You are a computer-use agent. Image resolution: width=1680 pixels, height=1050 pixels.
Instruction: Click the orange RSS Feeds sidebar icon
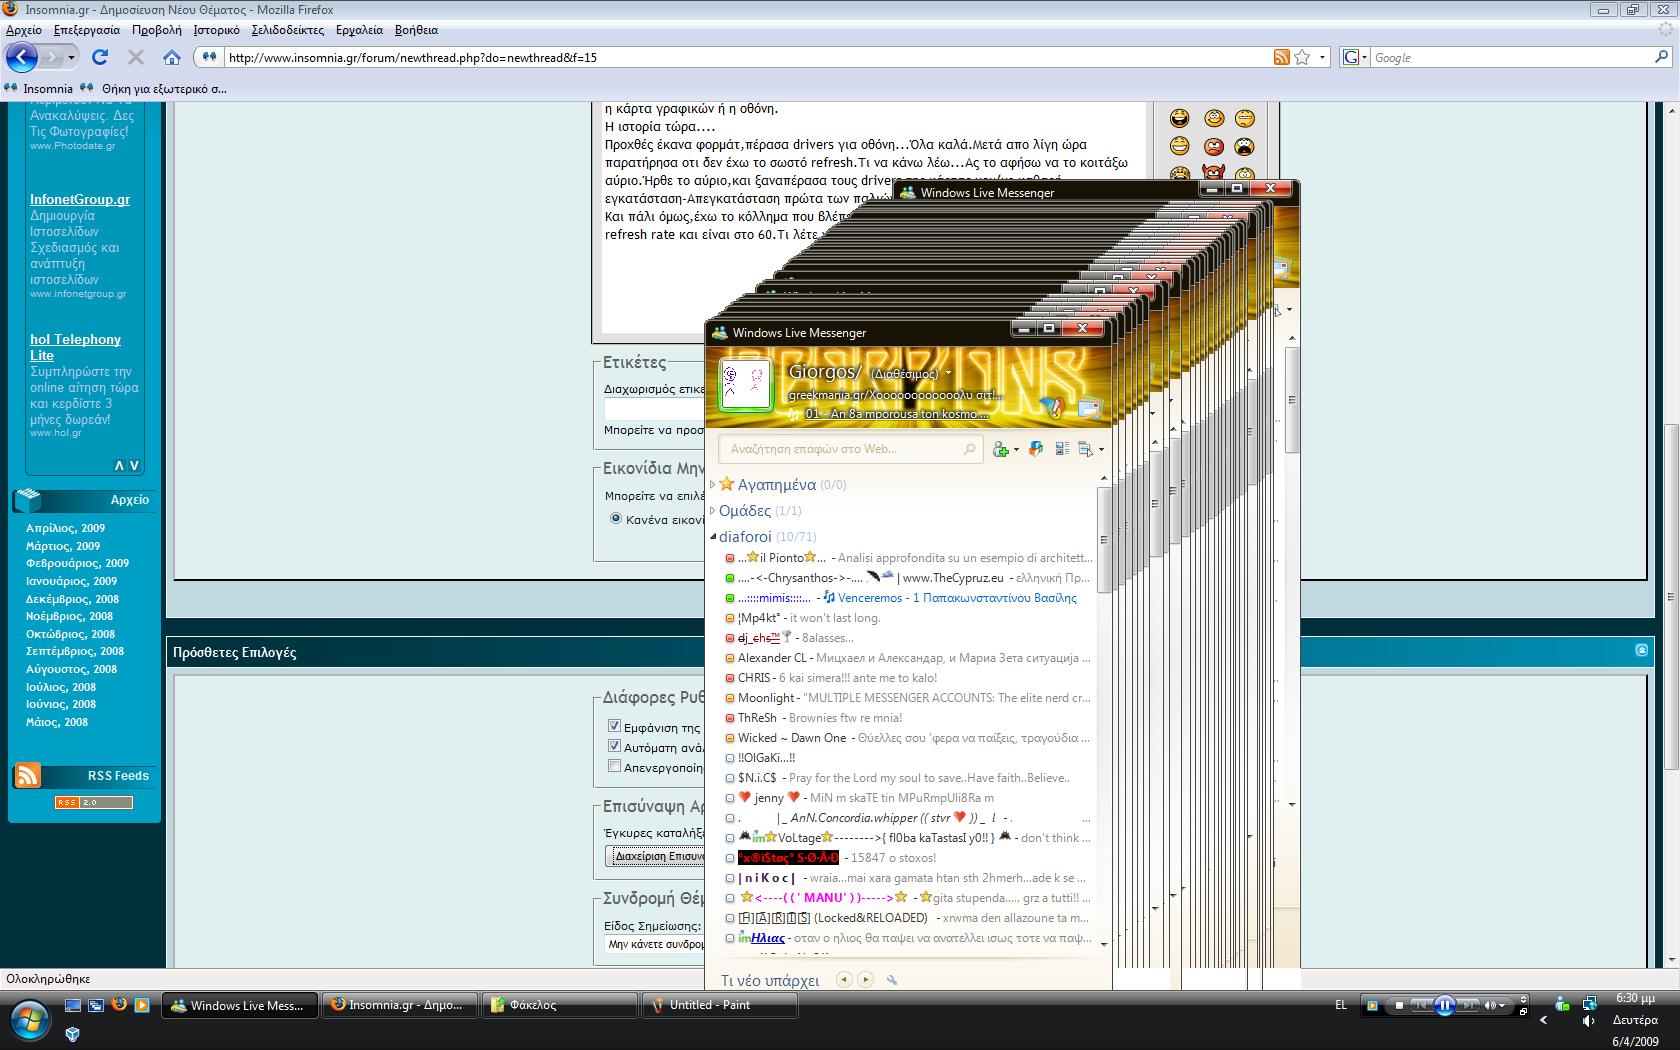pyautogui.click(x=27, y=775)
